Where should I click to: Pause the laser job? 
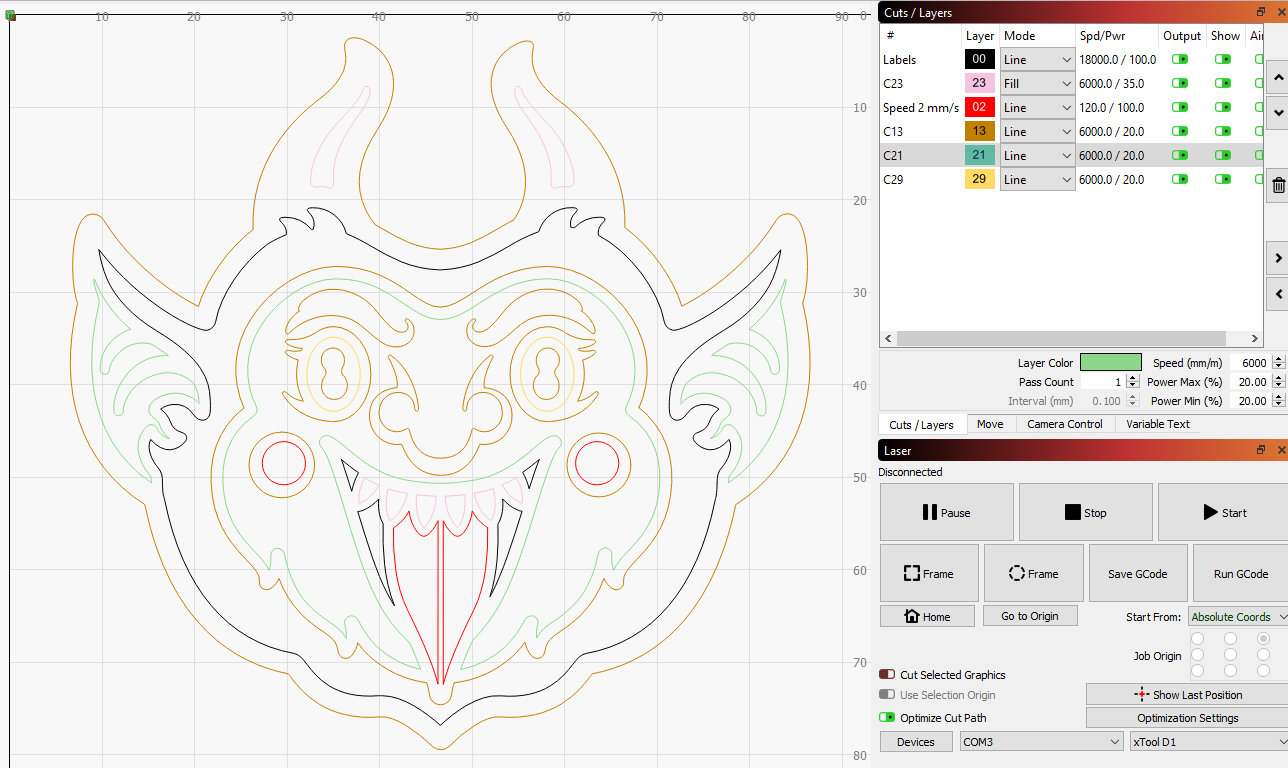(x=946, y=512)
